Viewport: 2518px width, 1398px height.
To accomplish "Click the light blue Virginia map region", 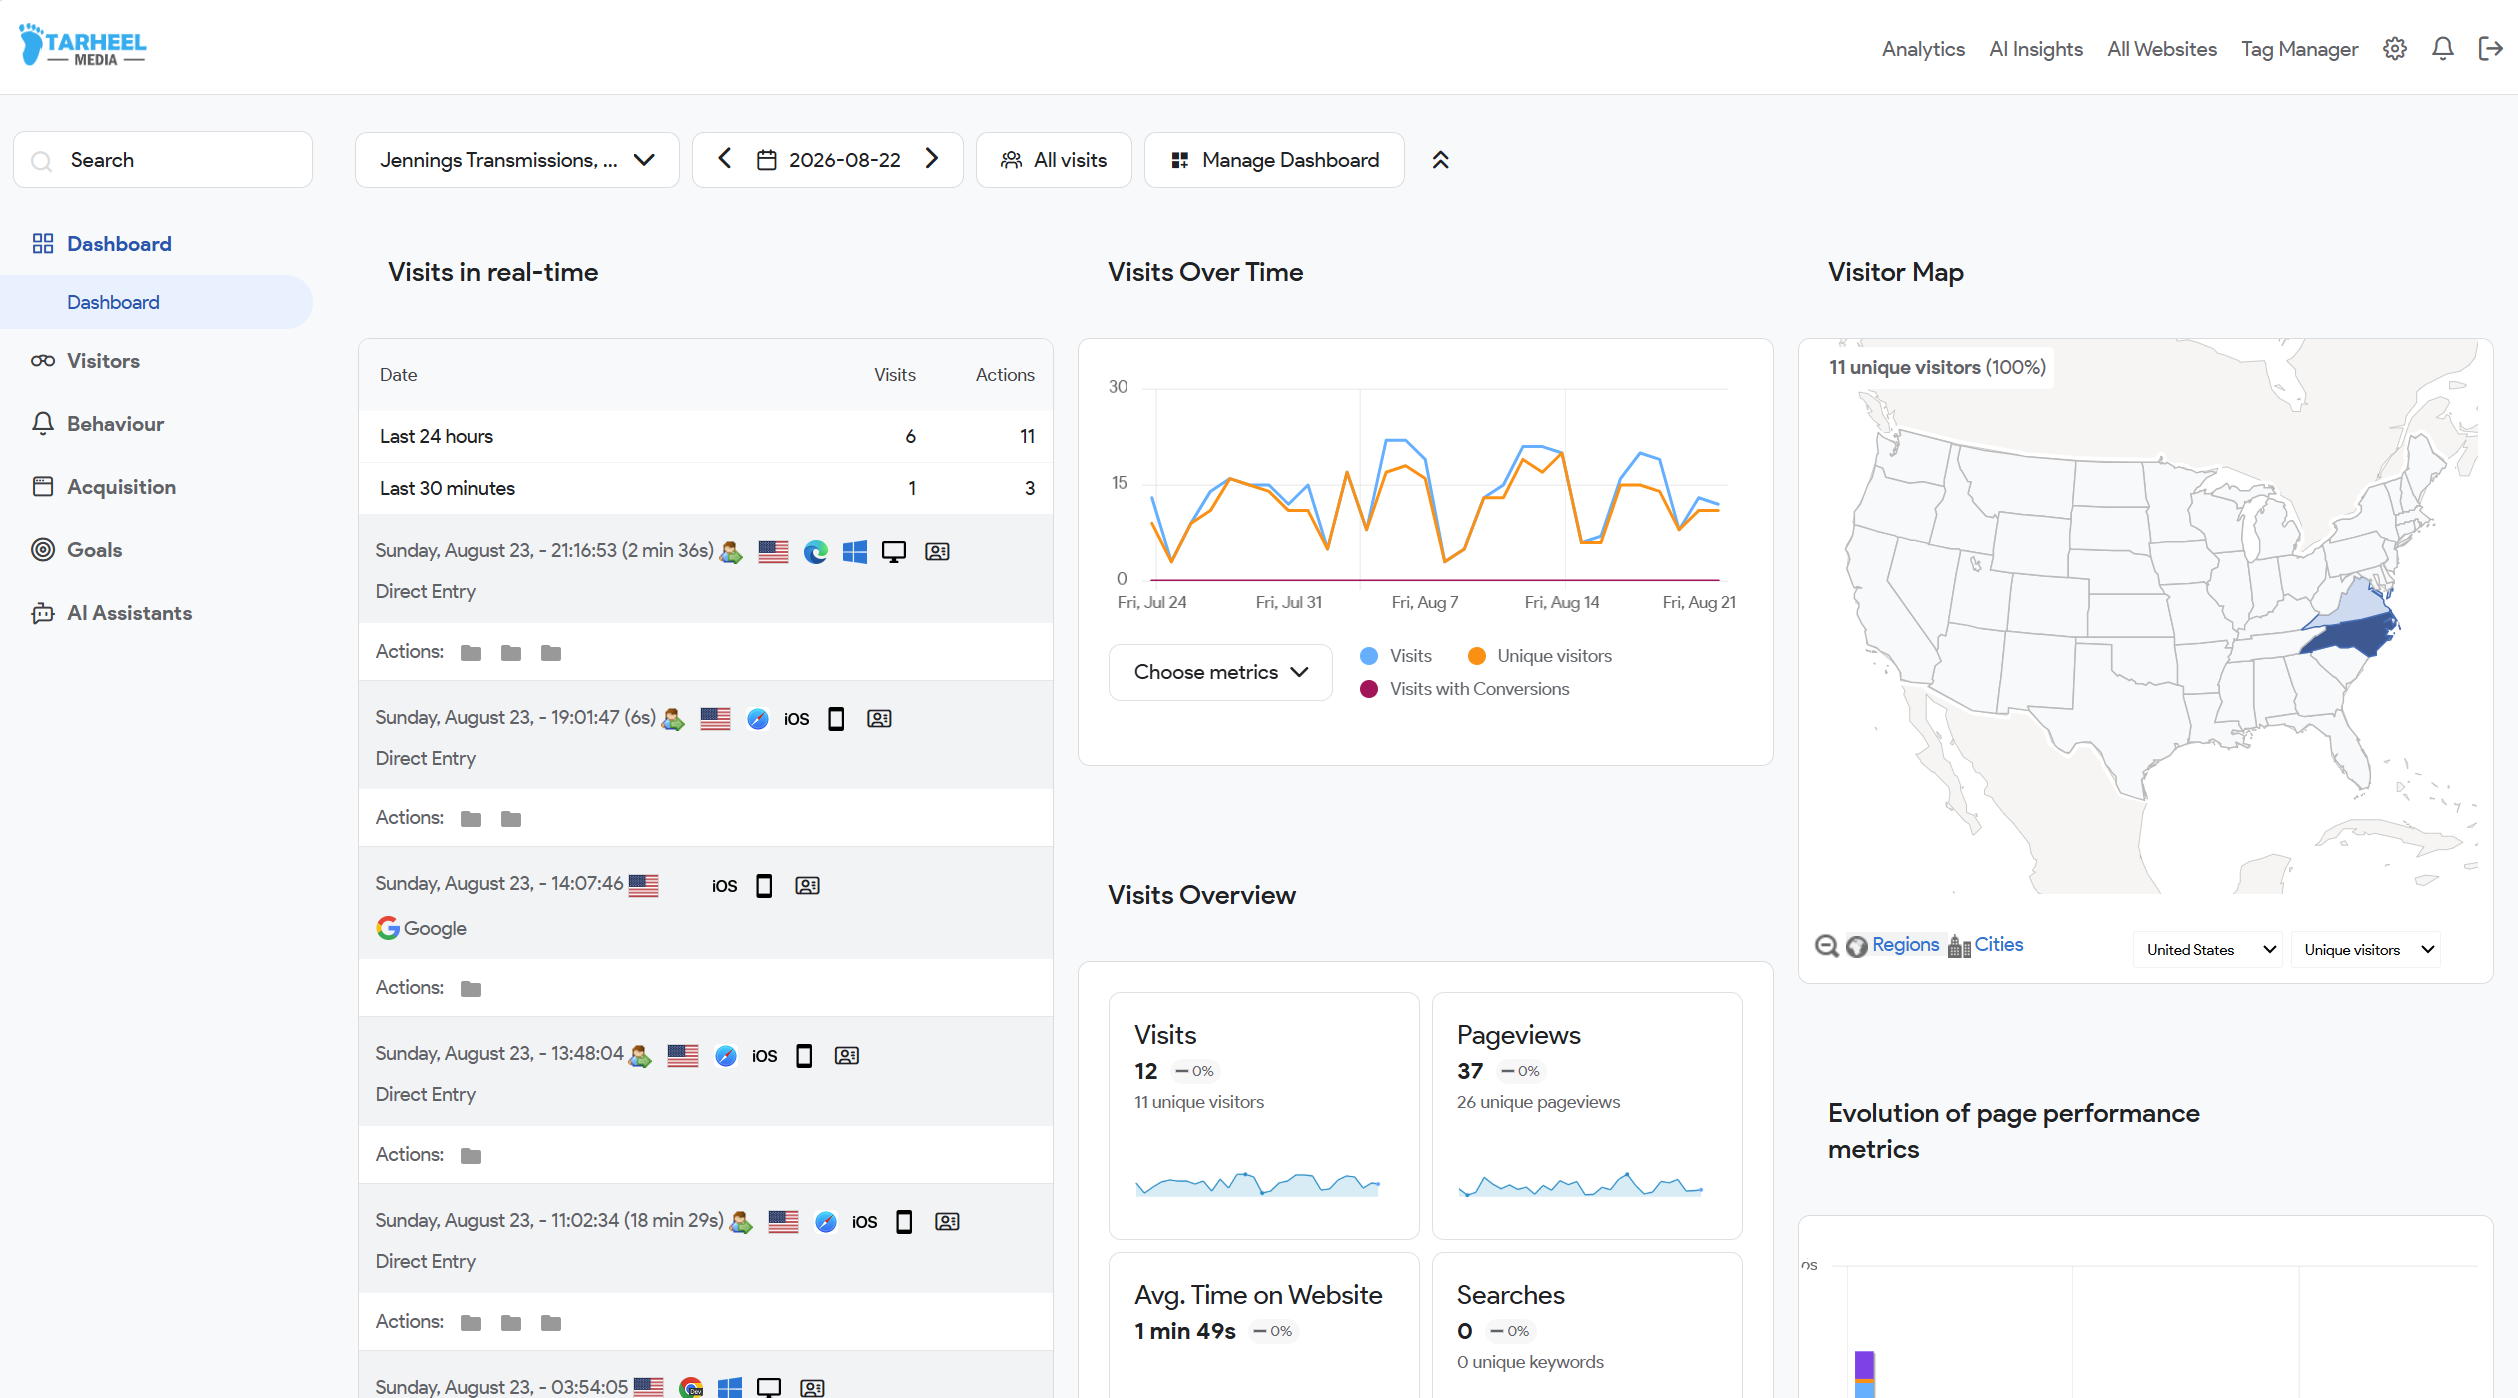I will click(x=2356, y=602).
